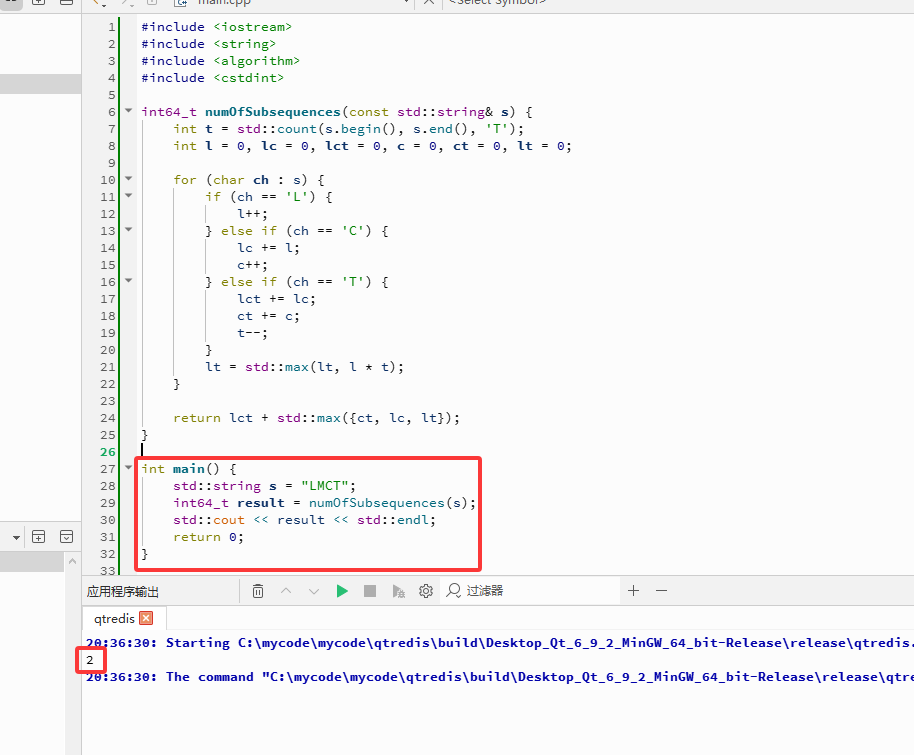The width and height of the screenshot is (914, 755).
Task: Click the 't--;' statement
Action: 252,333
